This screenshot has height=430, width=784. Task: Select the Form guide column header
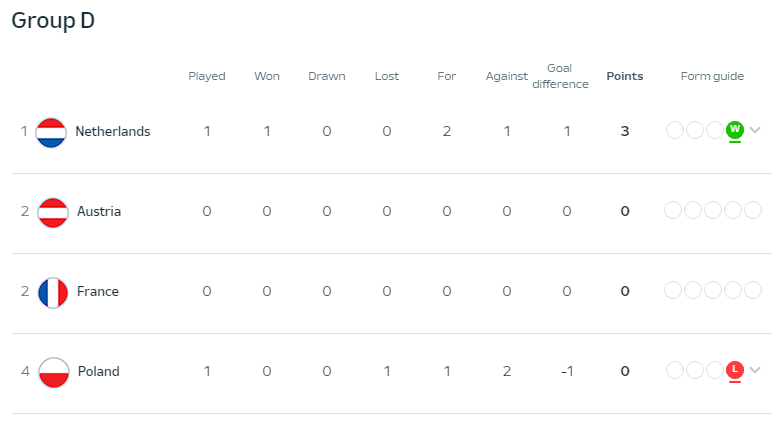712,76
